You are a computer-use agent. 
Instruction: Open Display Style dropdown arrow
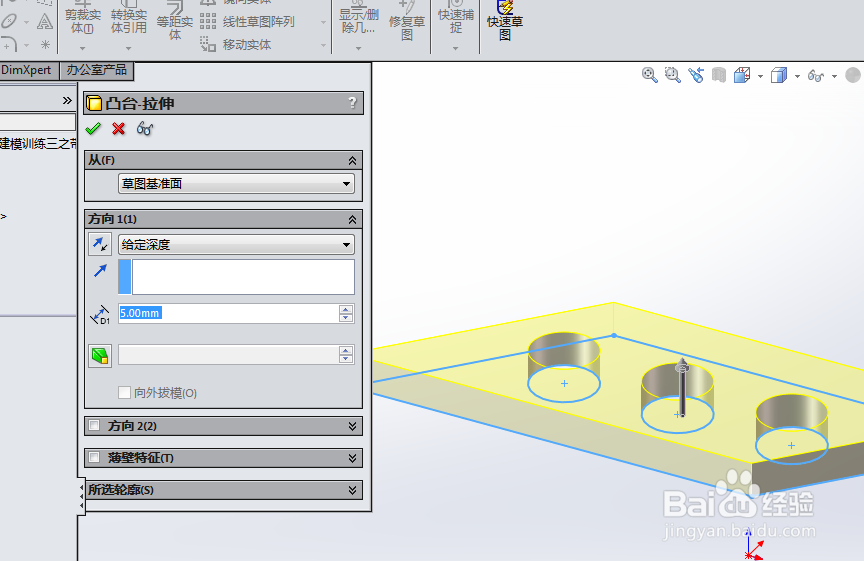coord(797,76)
